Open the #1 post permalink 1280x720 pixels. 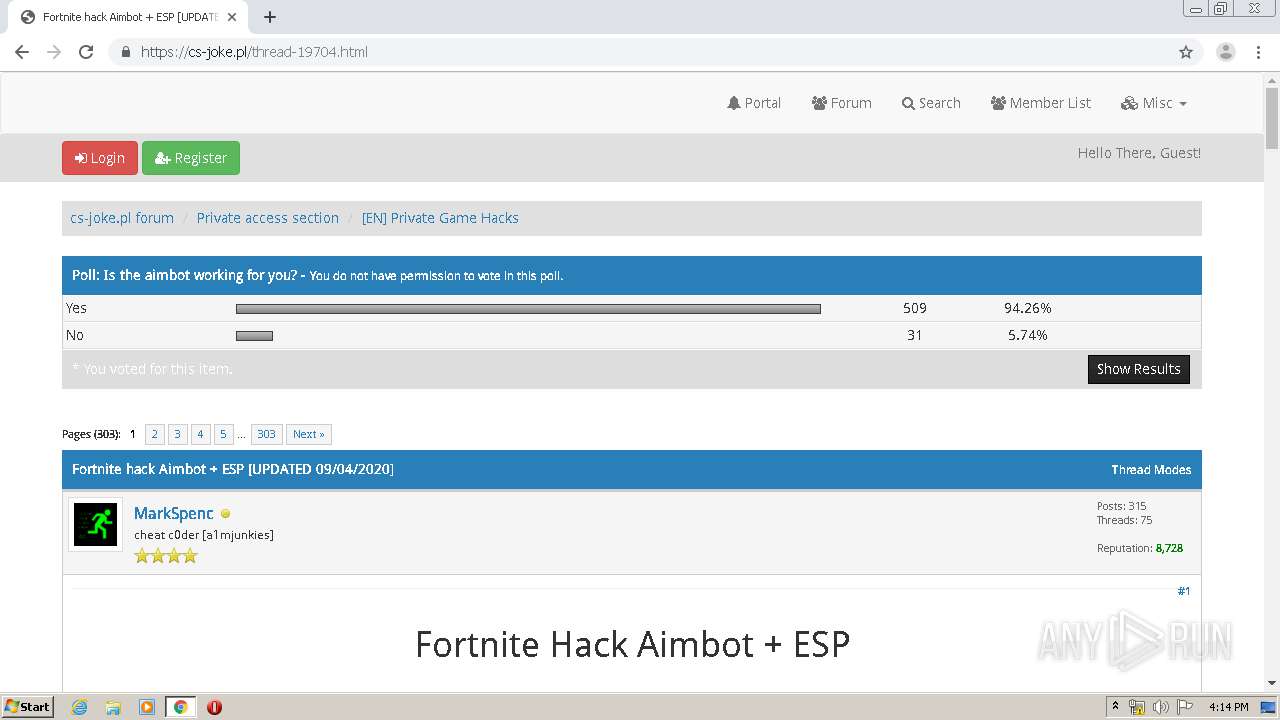click(x=1183, y=591)
